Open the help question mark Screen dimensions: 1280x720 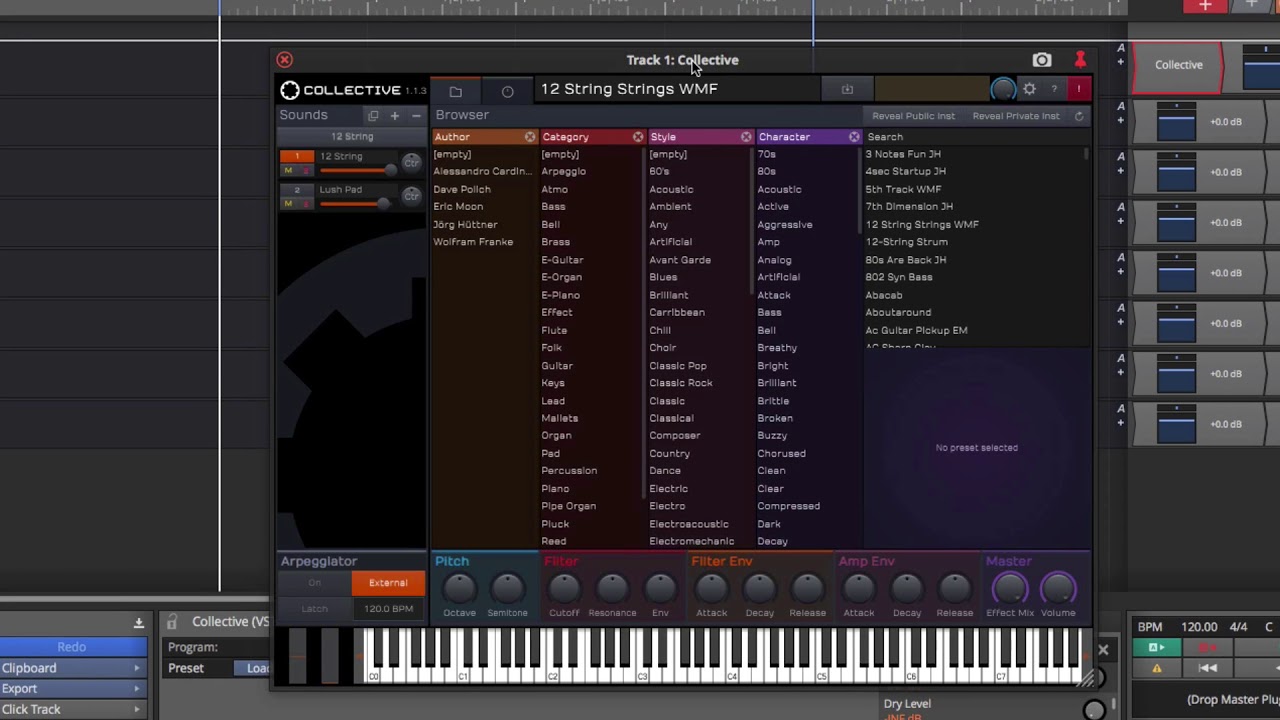coord(1054,89)
